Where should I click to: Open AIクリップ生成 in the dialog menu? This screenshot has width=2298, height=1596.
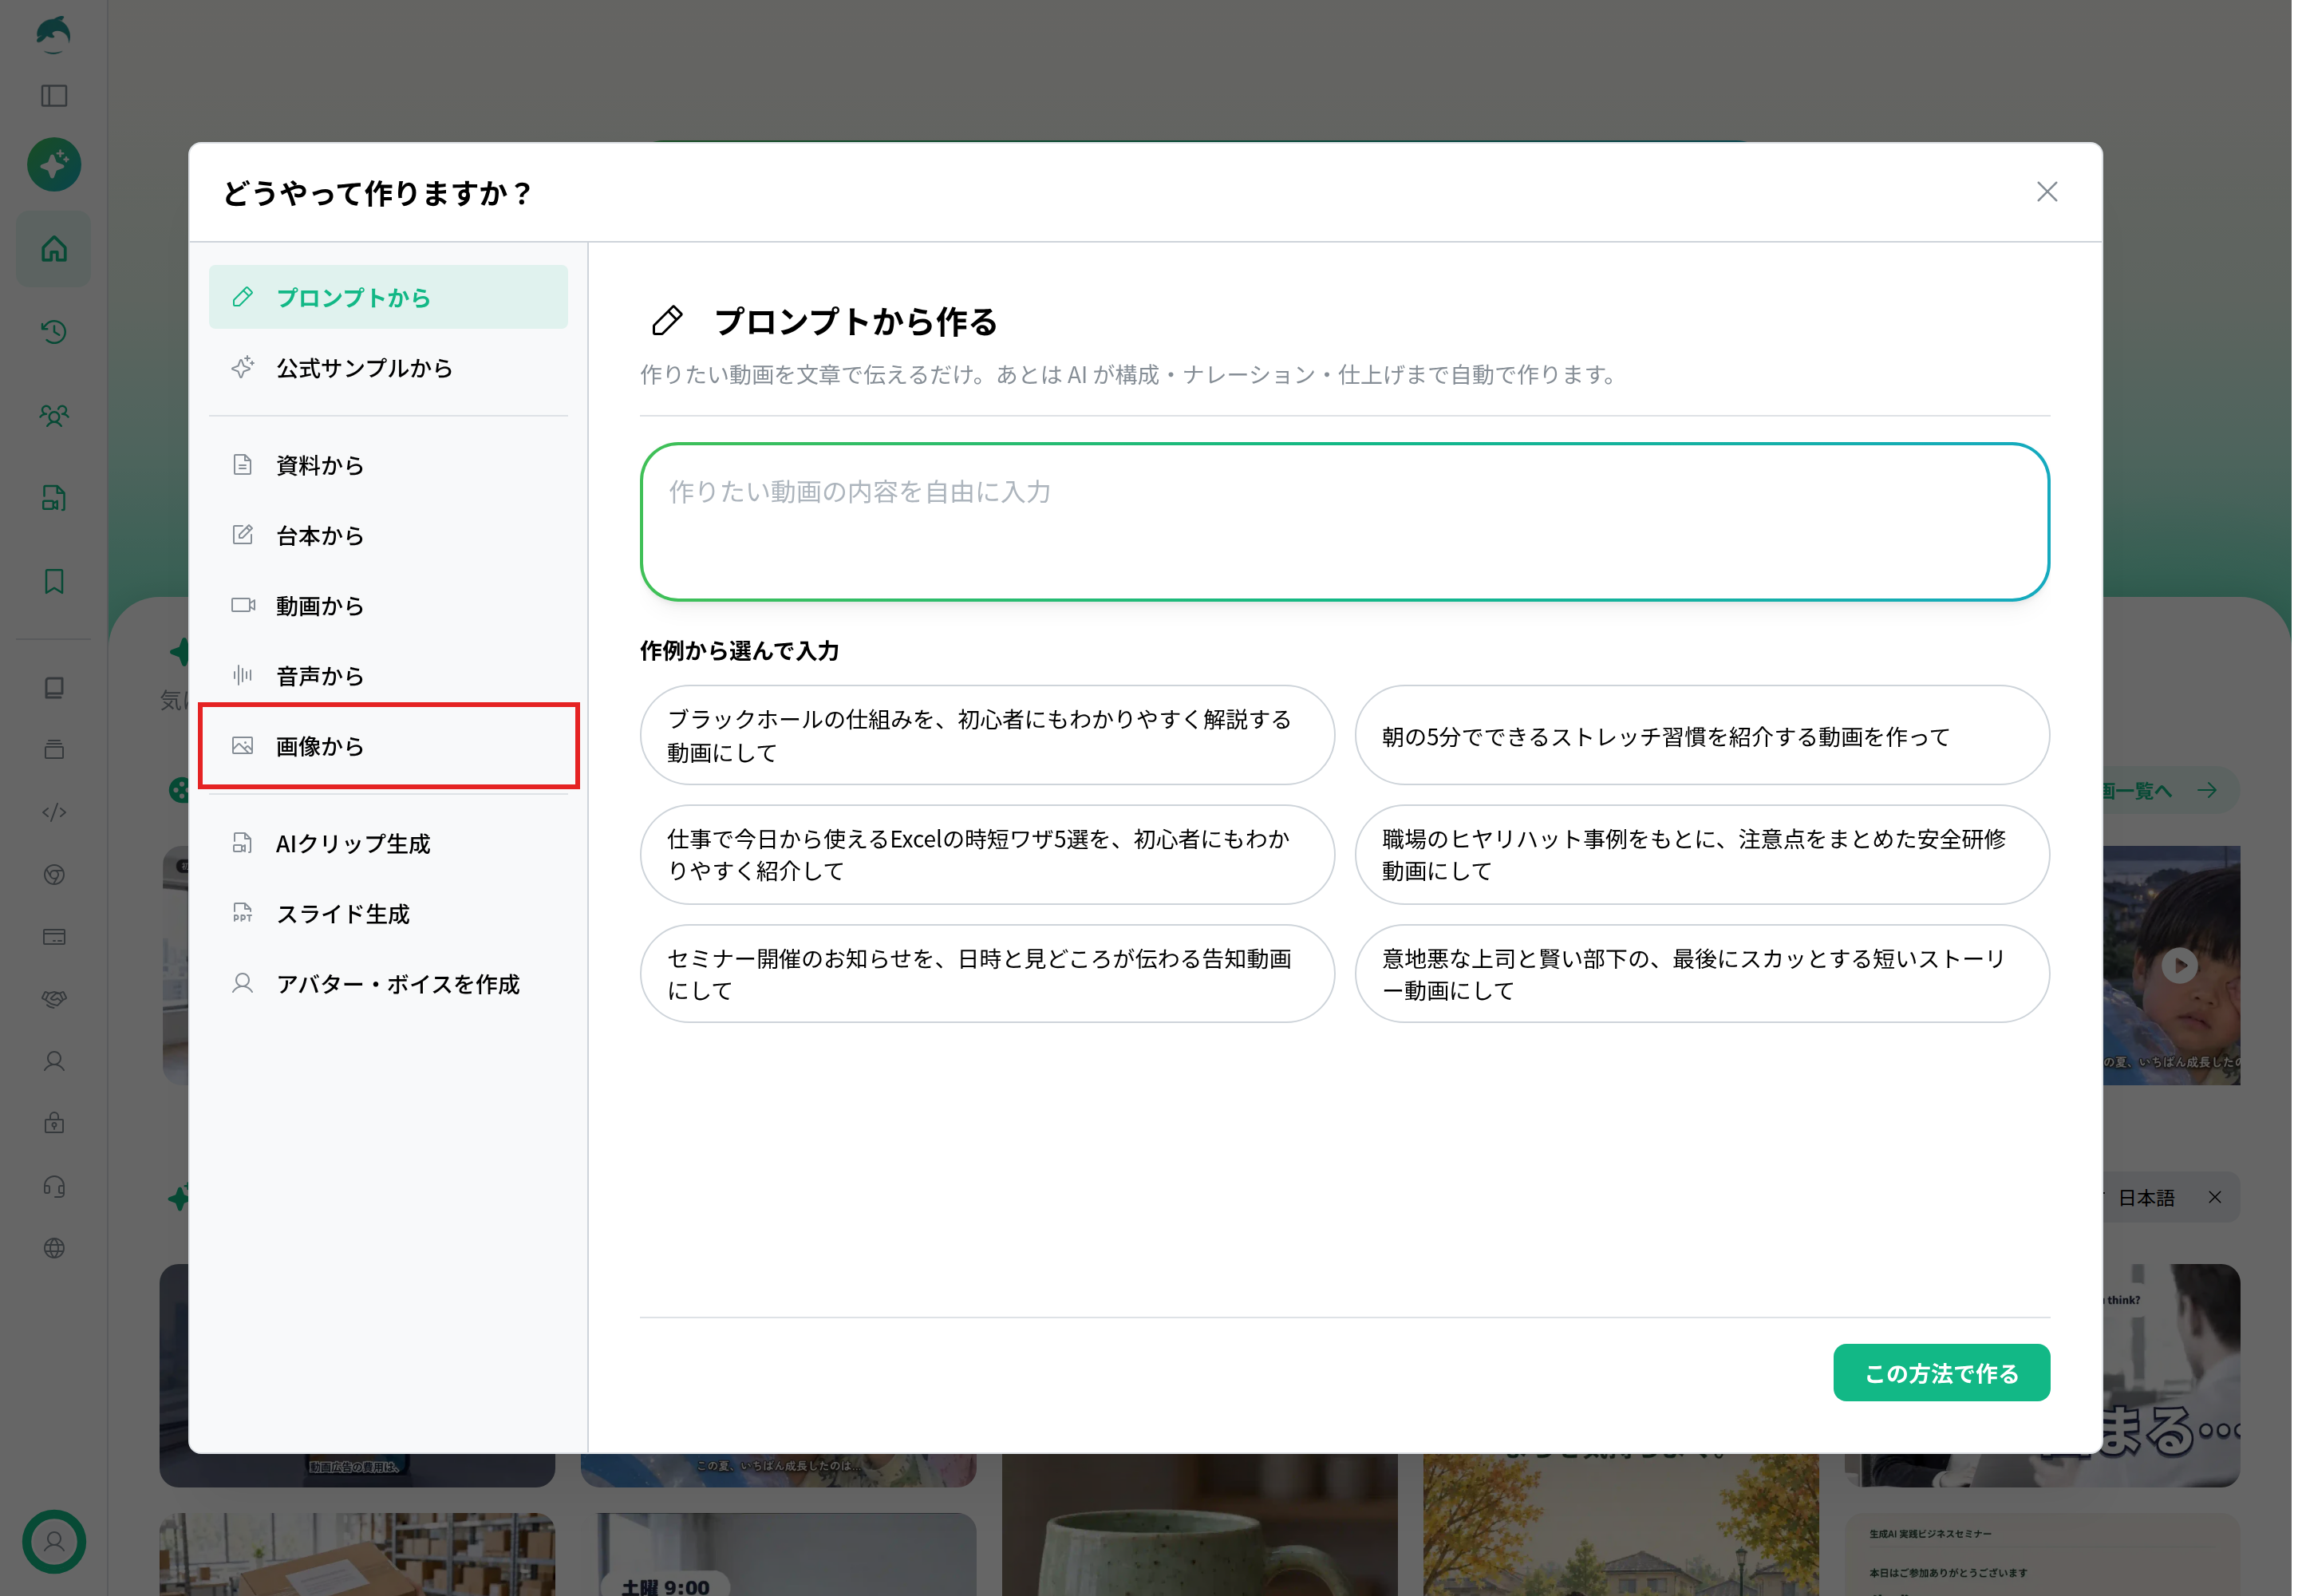click(x=388, y=843)
